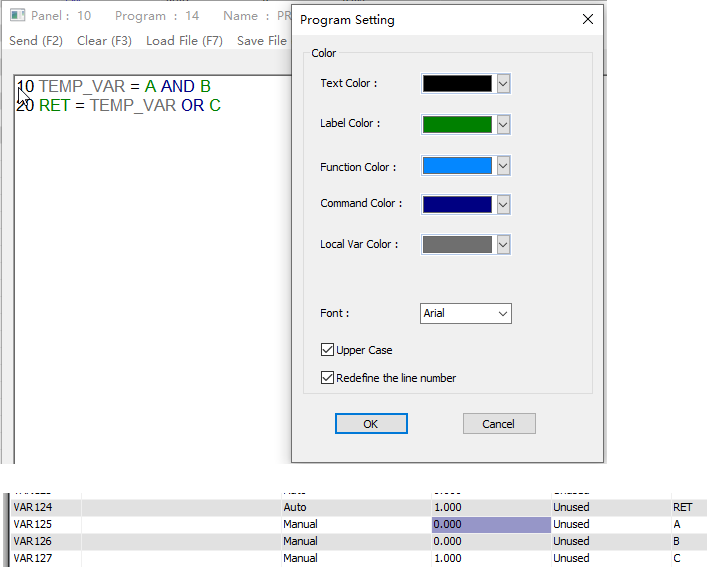
Task: Click the Manual mode cell for VAR126
Action: 300,541
